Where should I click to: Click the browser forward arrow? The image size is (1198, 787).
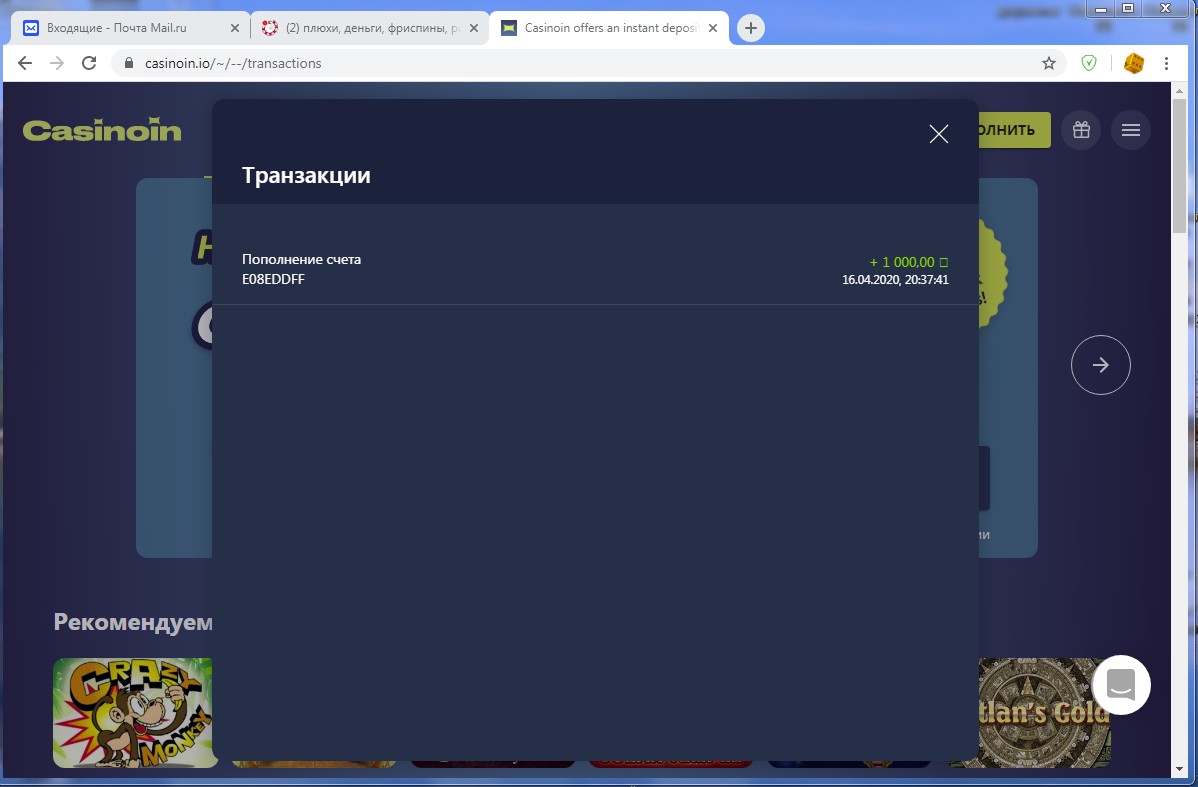click(57, 63)
